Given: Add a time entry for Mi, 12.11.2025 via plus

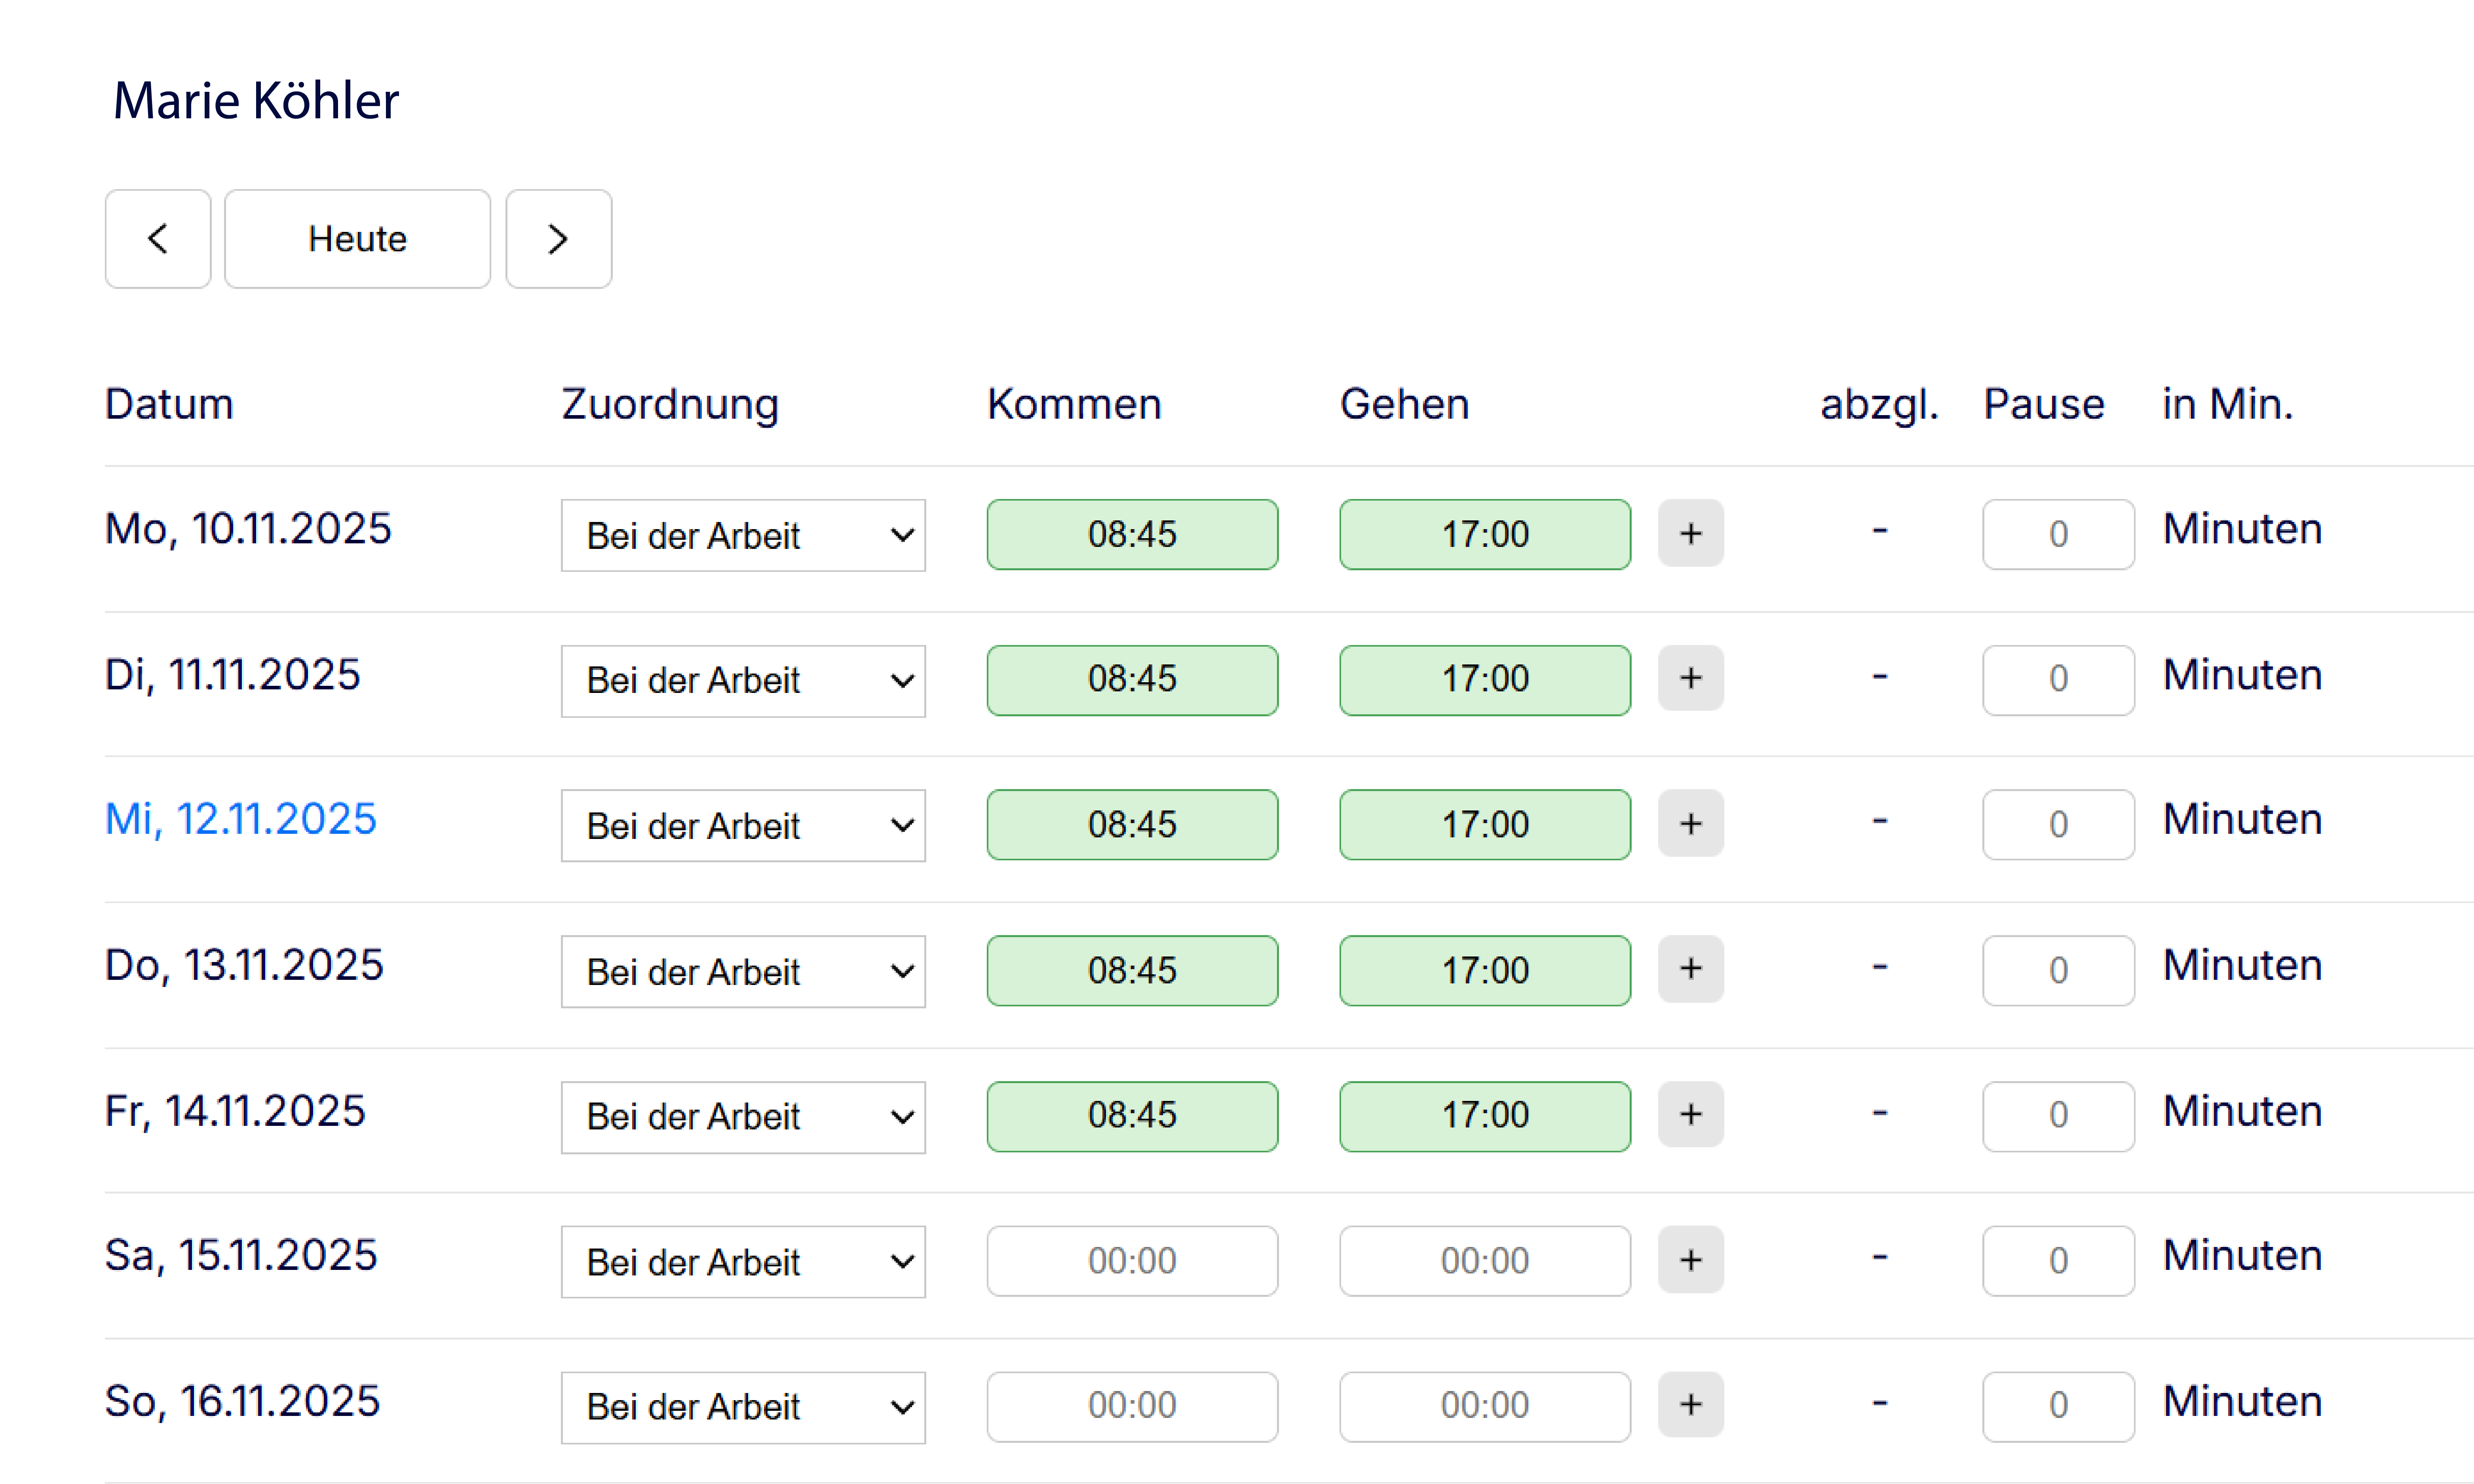Looking at the screenshot, I should pos(1690,824).
